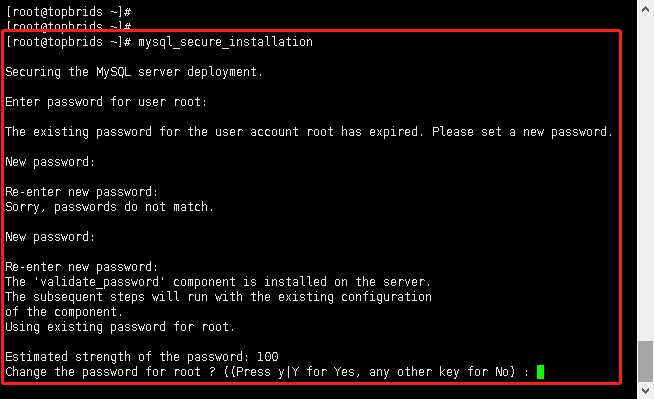The width and height of the screenshot is (654, 399).
Task: Click the 'Estimated strength of the password: 100' line
Action: [x=142, y=357]
